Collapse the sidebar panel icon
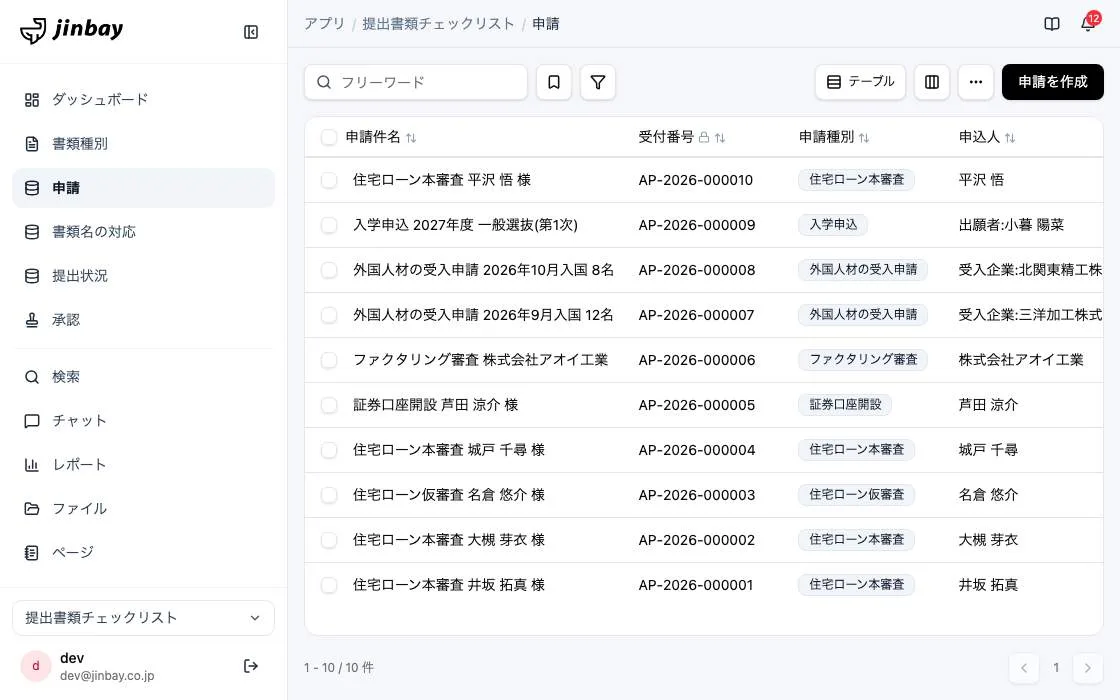Screen dimensions: 1120x700 (251, 32)
